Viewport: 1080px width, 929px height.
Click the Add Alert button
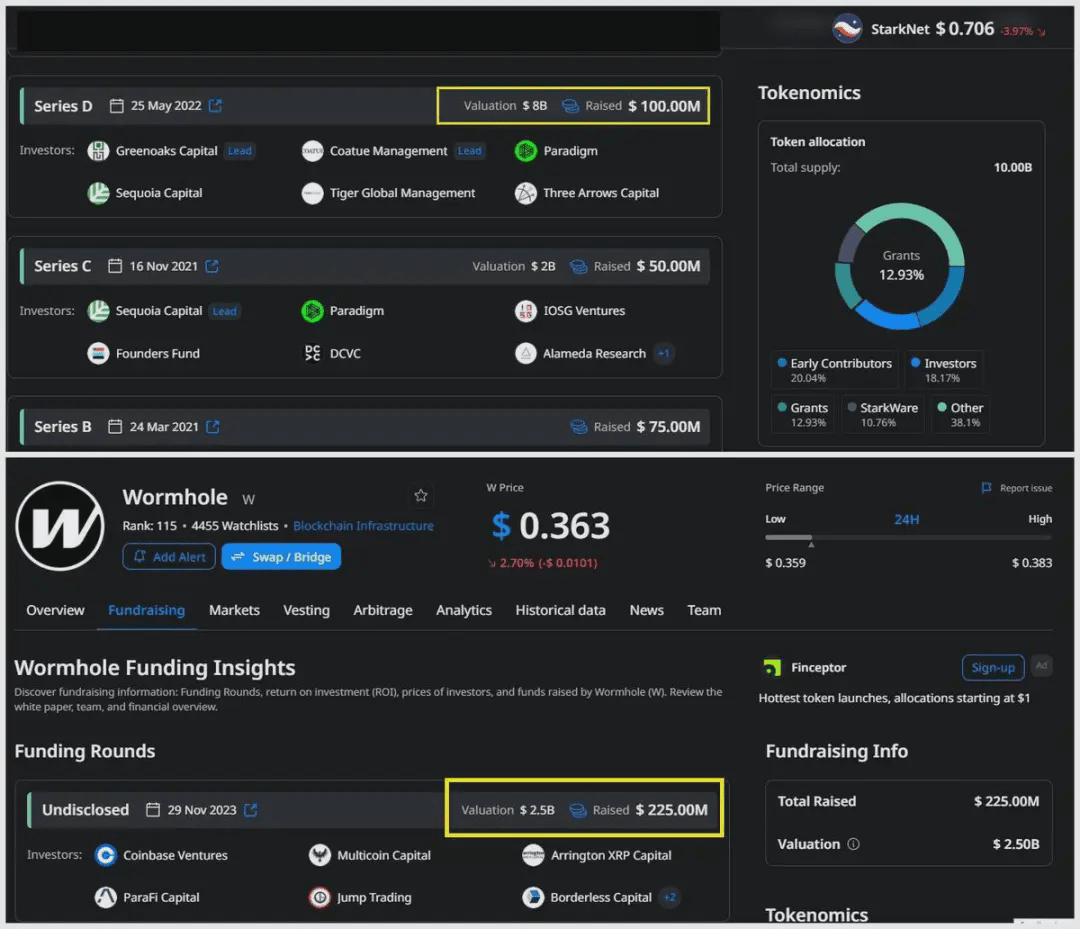[x=168, y=557]
